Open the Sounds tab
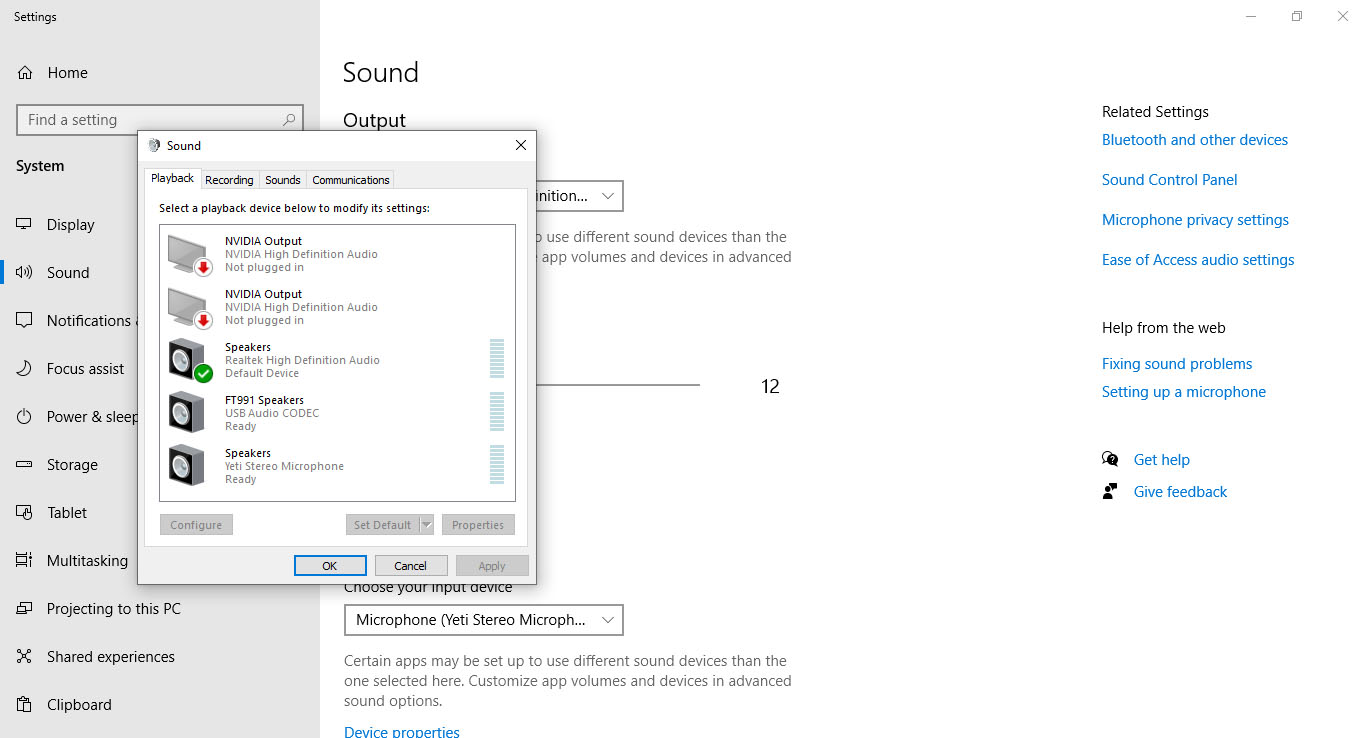This screenshot has width=1366, height=738. click(283, 180)
